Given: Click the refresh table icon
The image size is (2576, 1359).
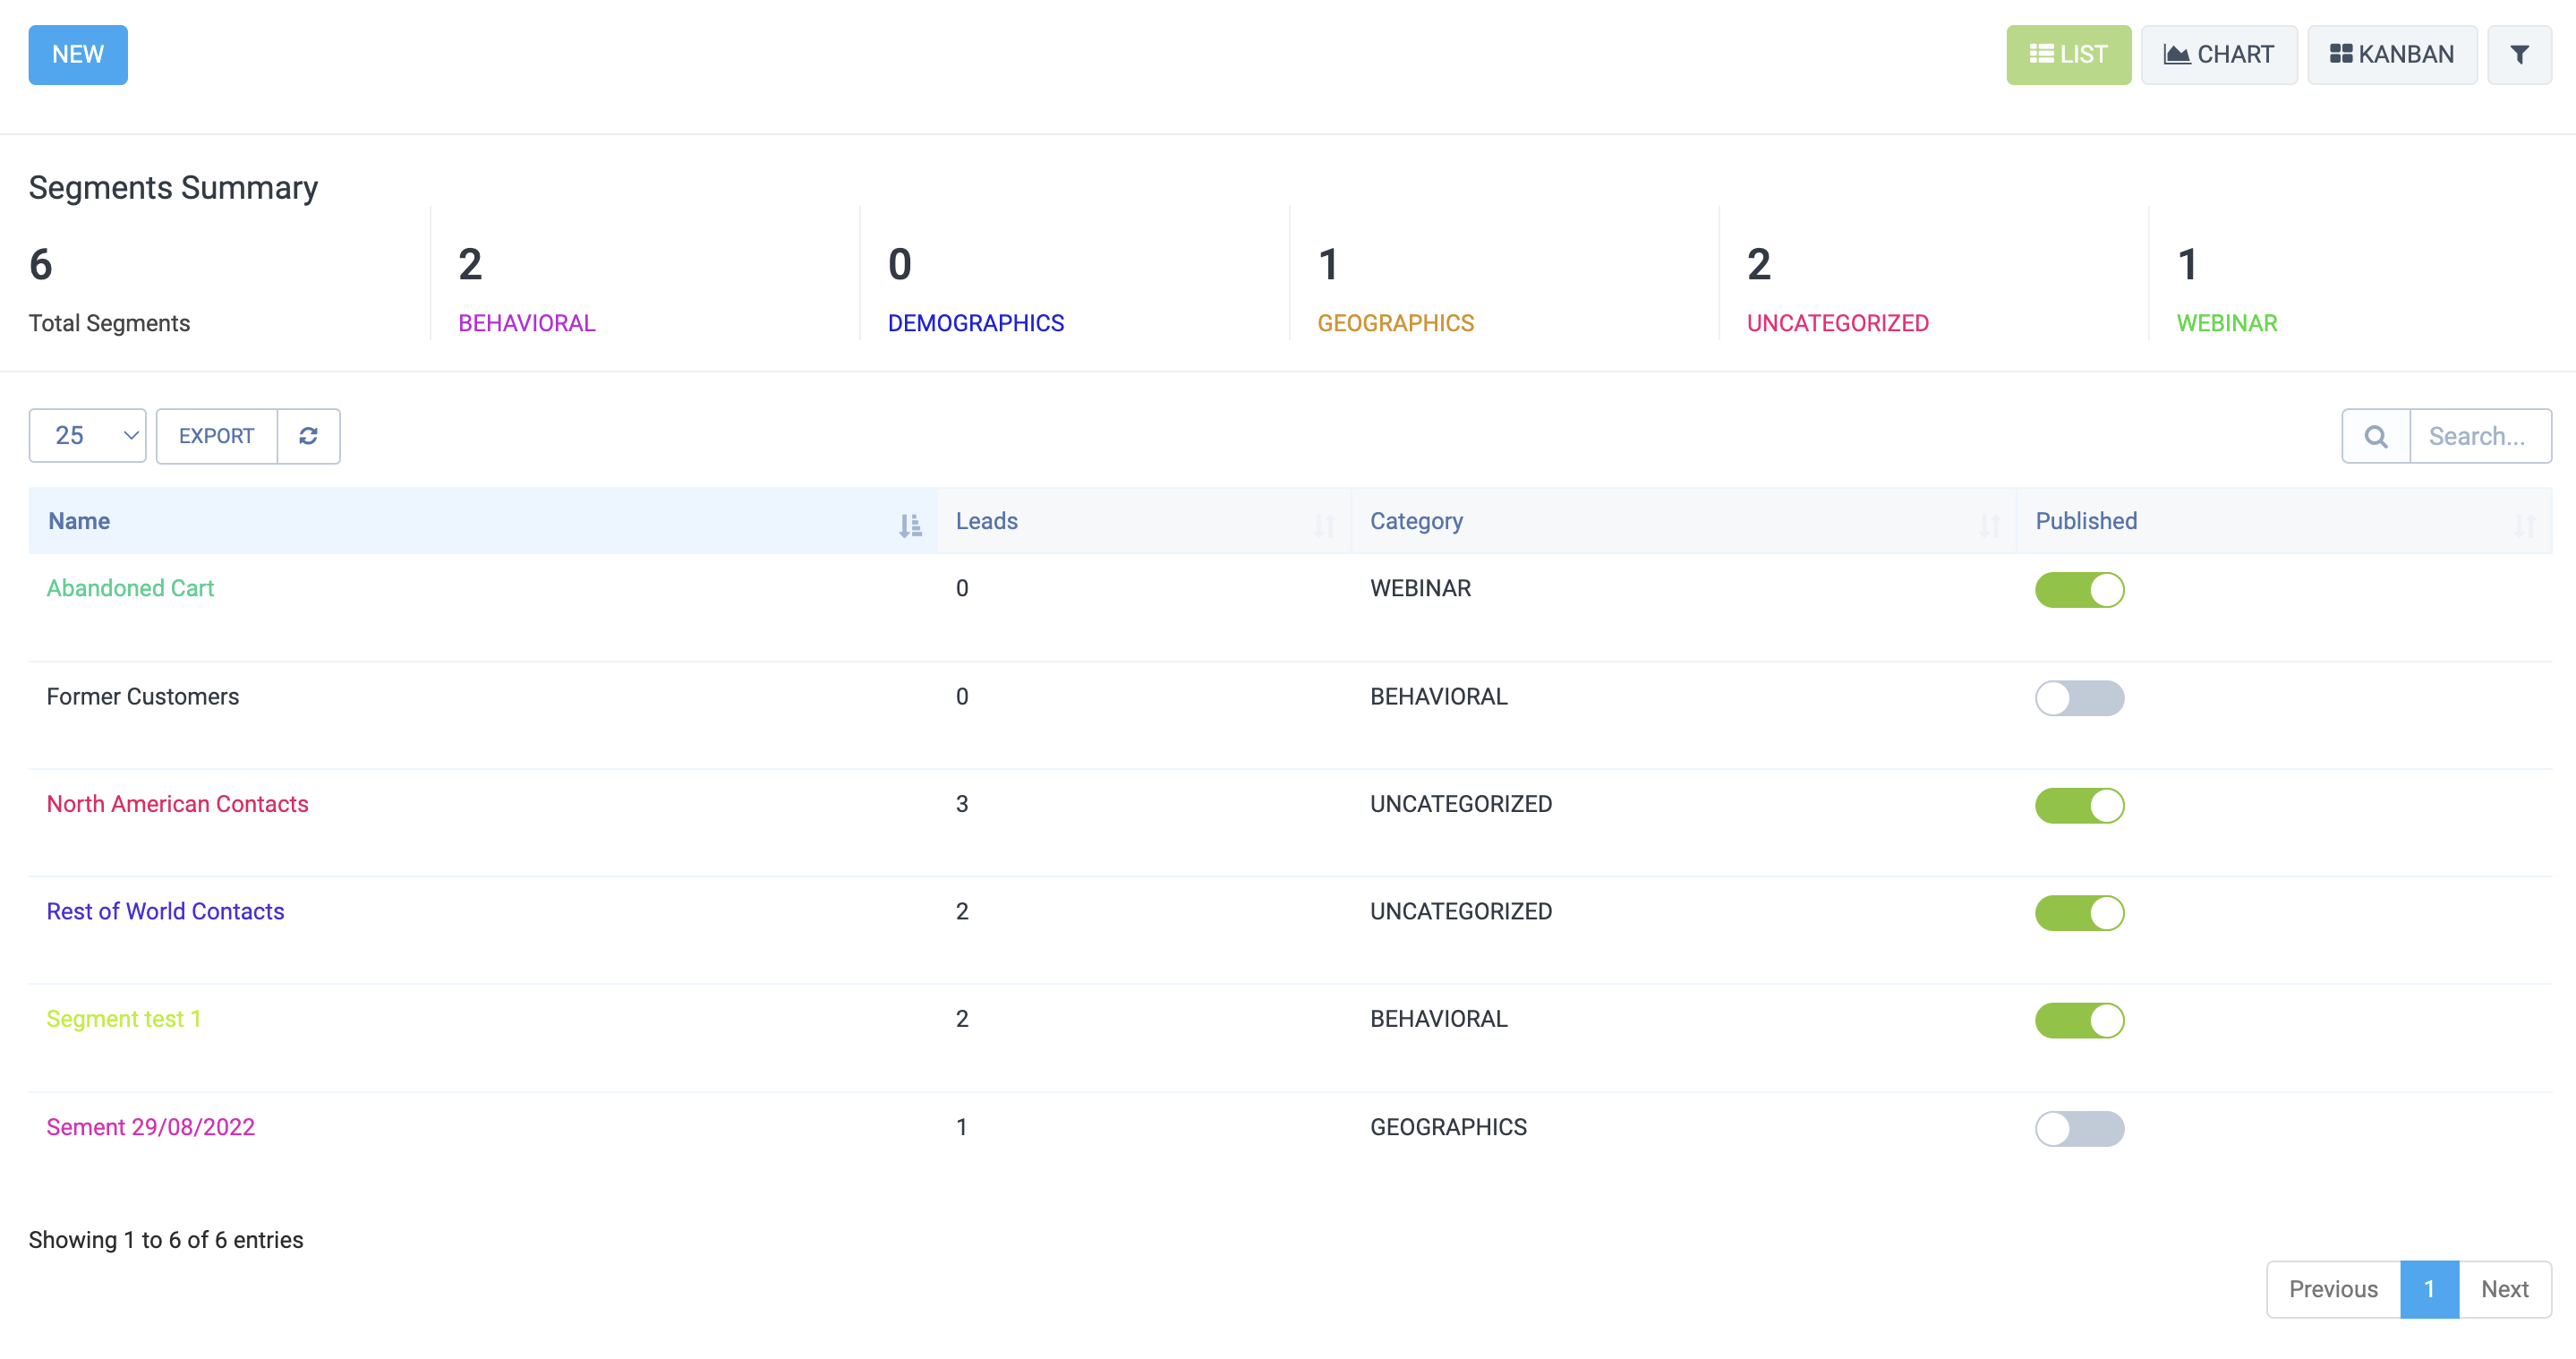Looking at the screenshot, I should coord(308,436).
